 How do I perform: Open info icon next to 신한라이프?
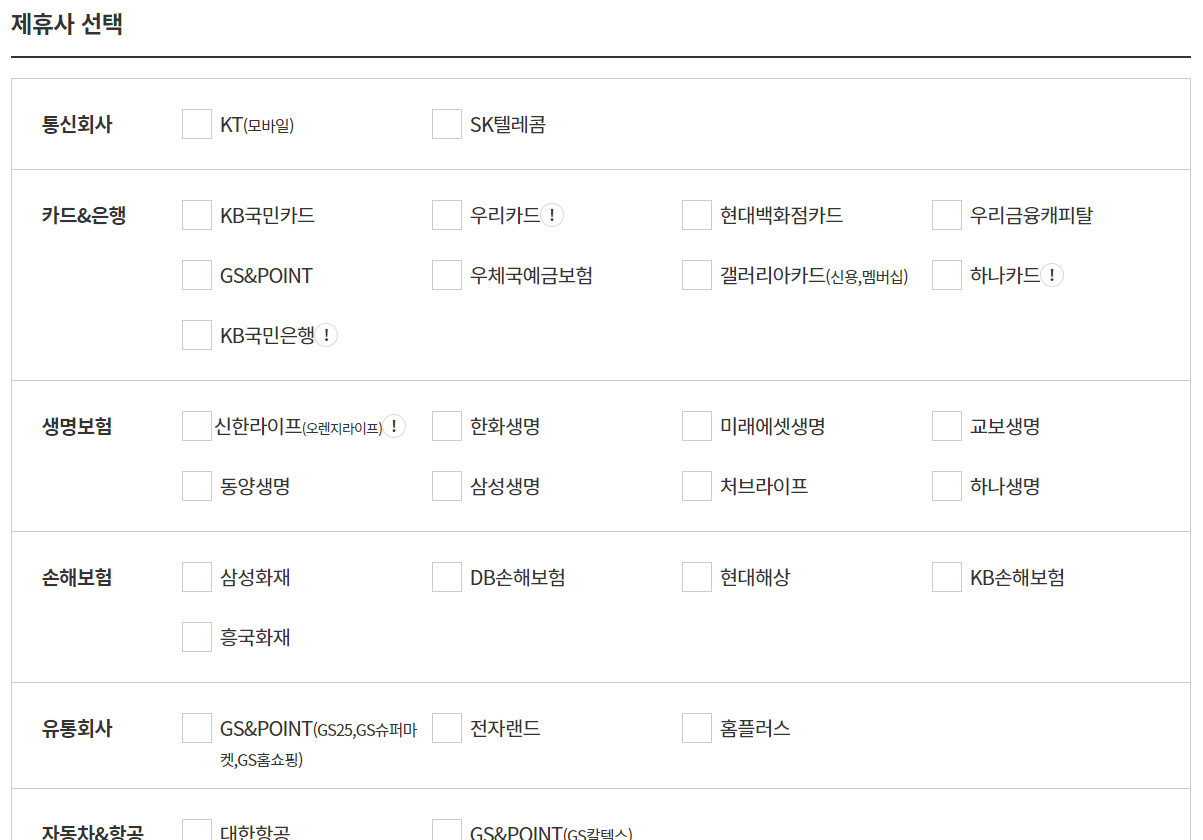point(395,426)
